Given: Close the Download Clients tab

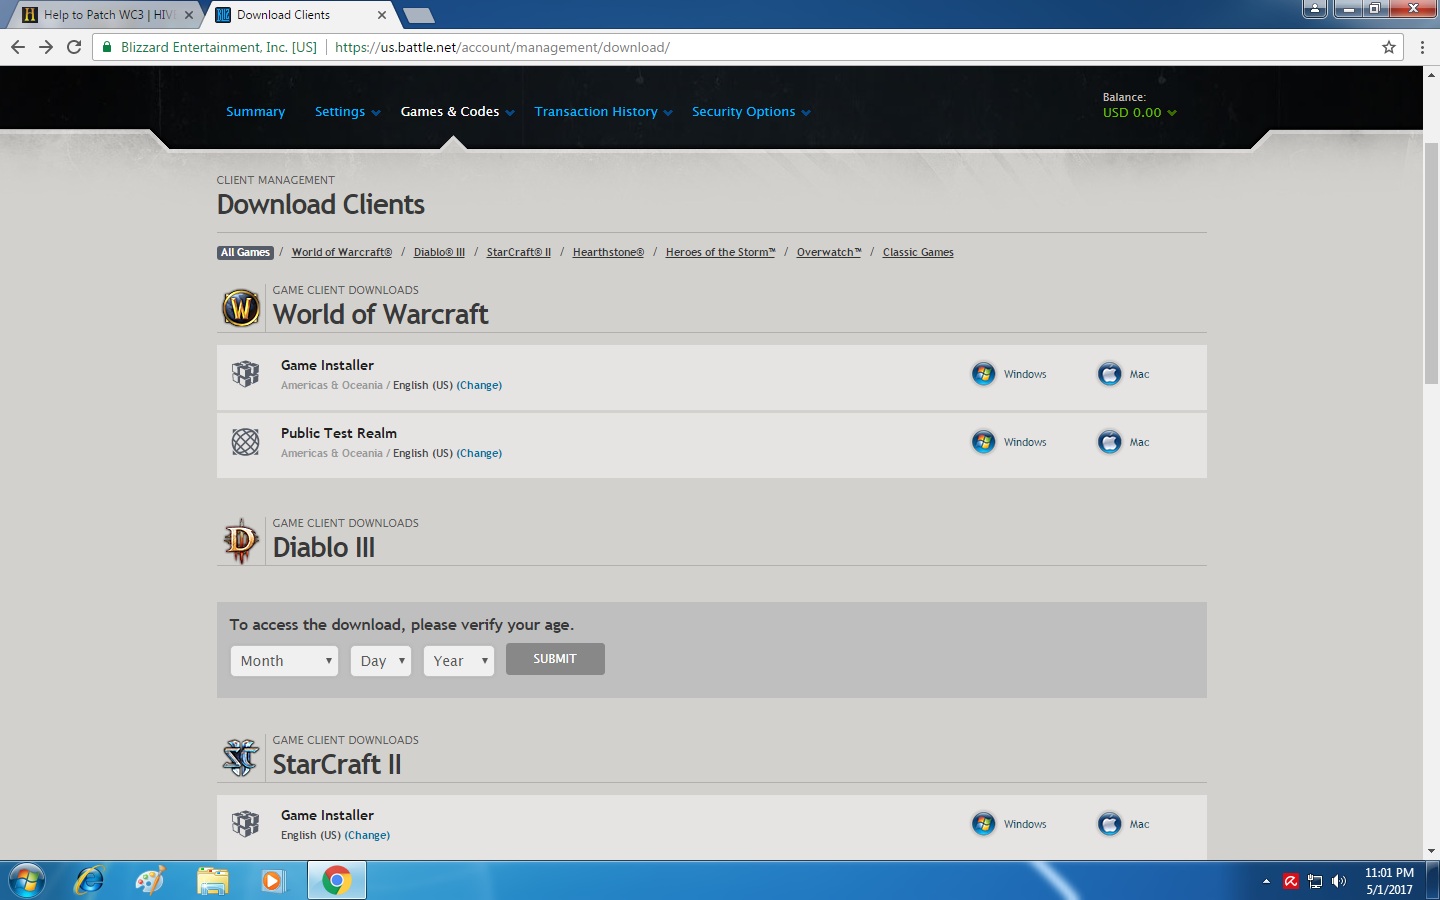Looking at the screenshot, I should coord(382,15).
